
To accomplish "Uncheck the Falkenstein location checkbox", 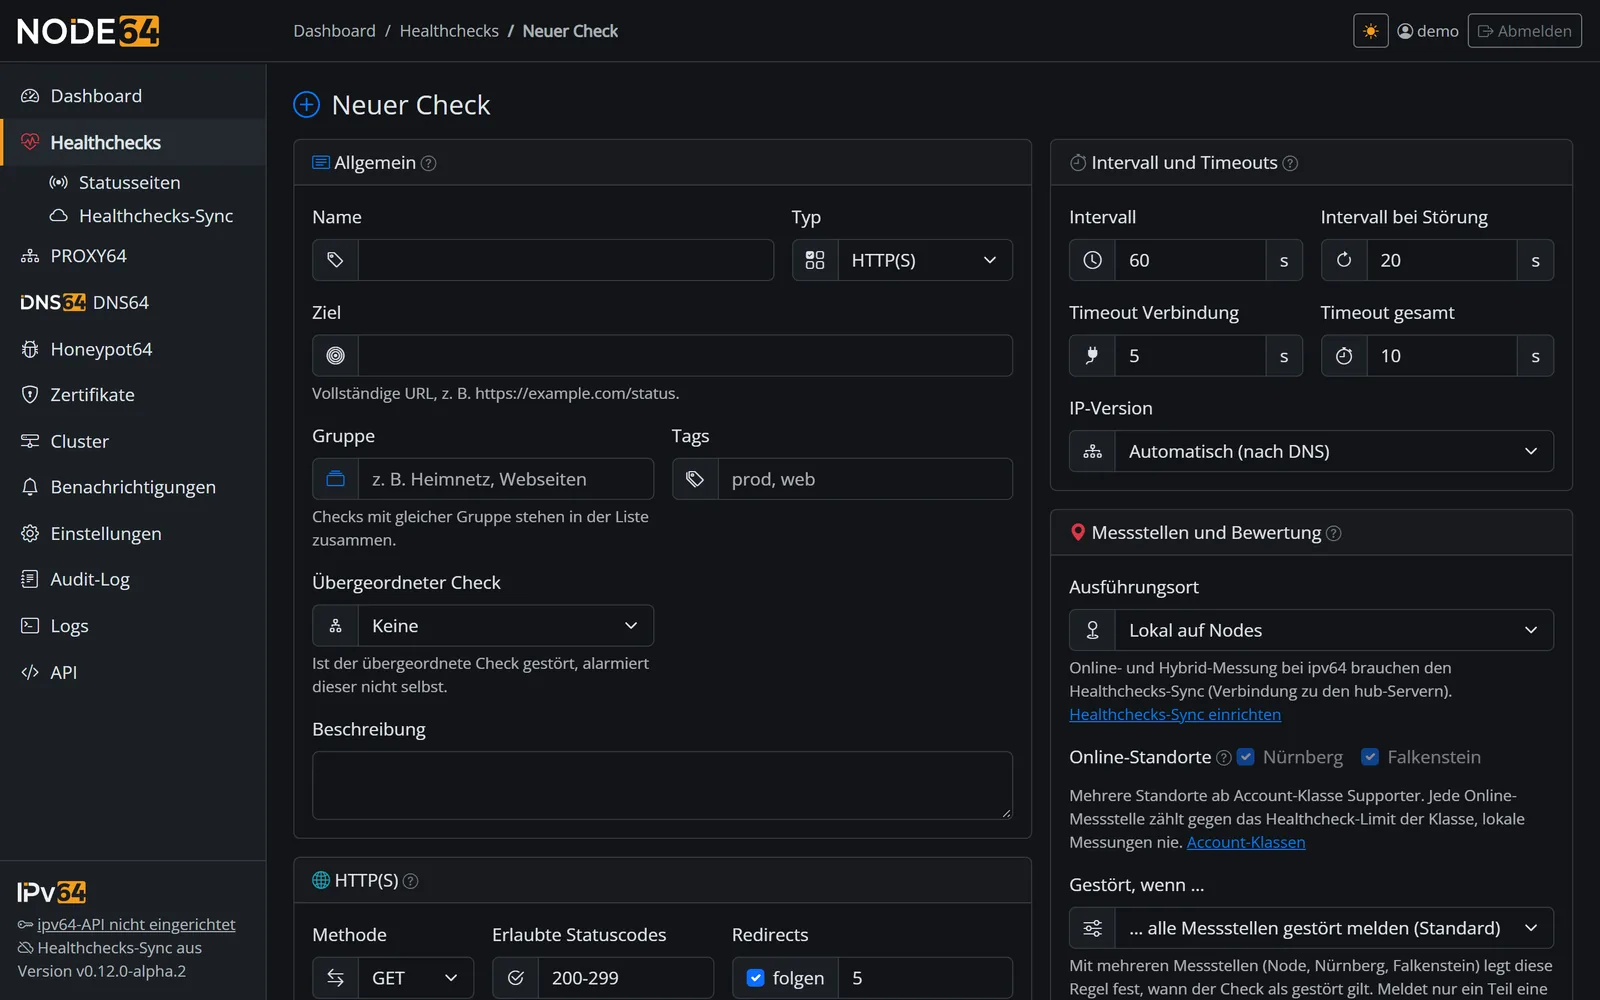I will pyautogui.click(x=1370, y=757).
